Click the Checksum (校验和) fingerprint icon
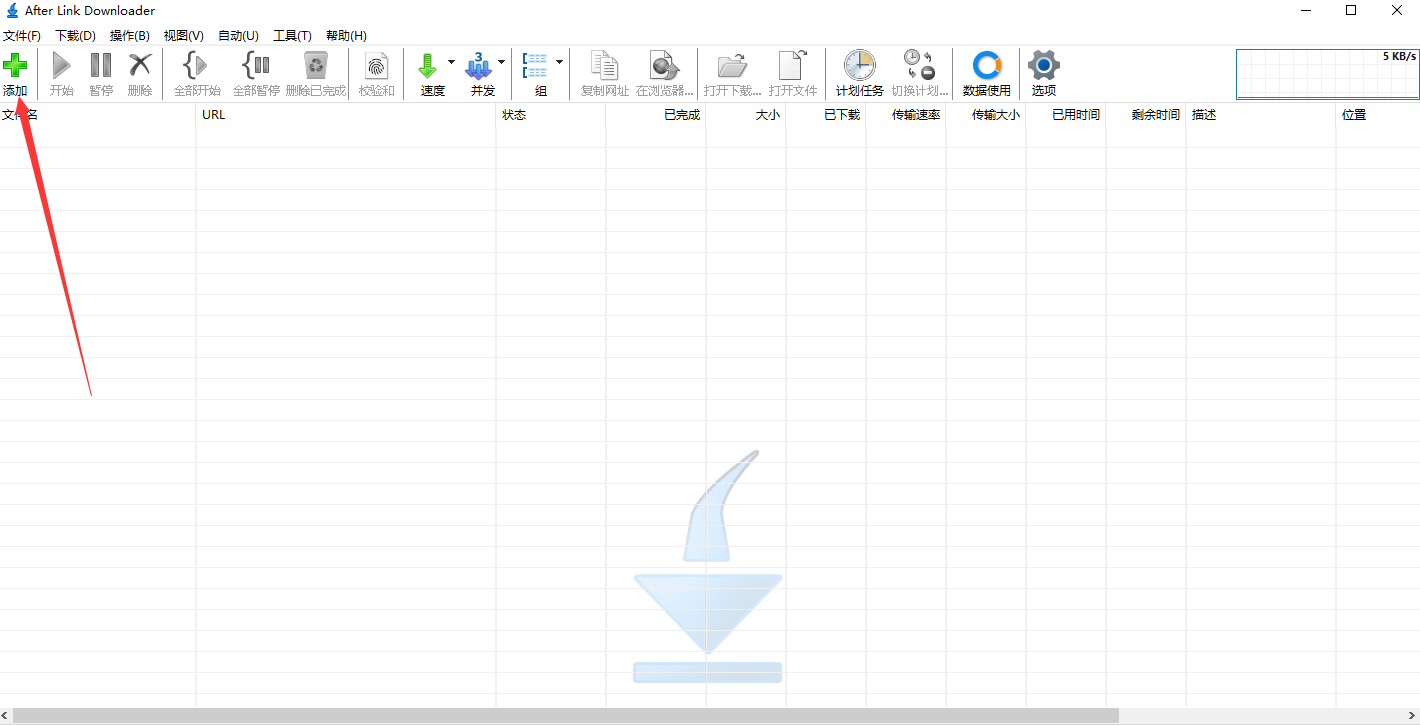Screen dimensions: 1420x725 click(377, 66)
